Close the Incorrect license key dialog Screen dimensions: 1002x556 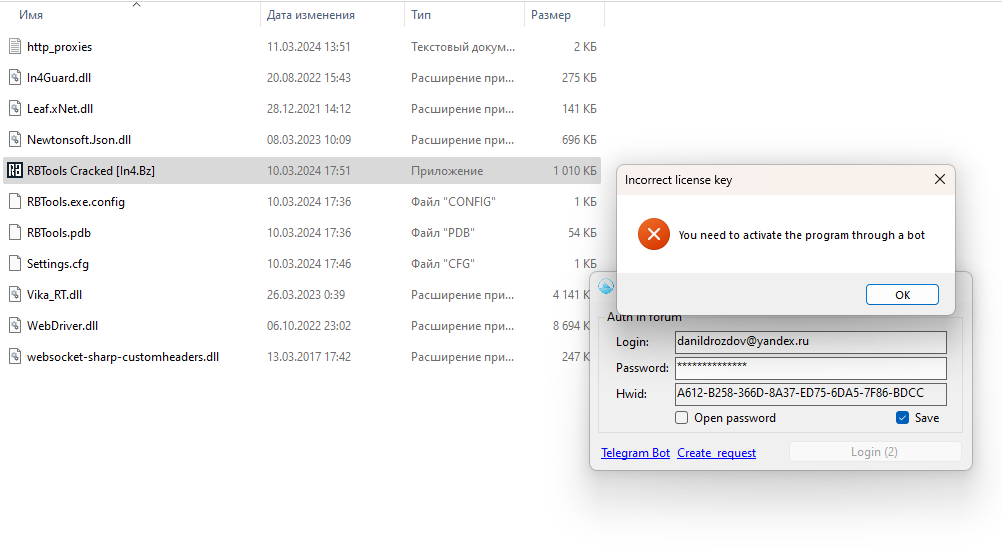pyautogui.click(x=939, y=180)
